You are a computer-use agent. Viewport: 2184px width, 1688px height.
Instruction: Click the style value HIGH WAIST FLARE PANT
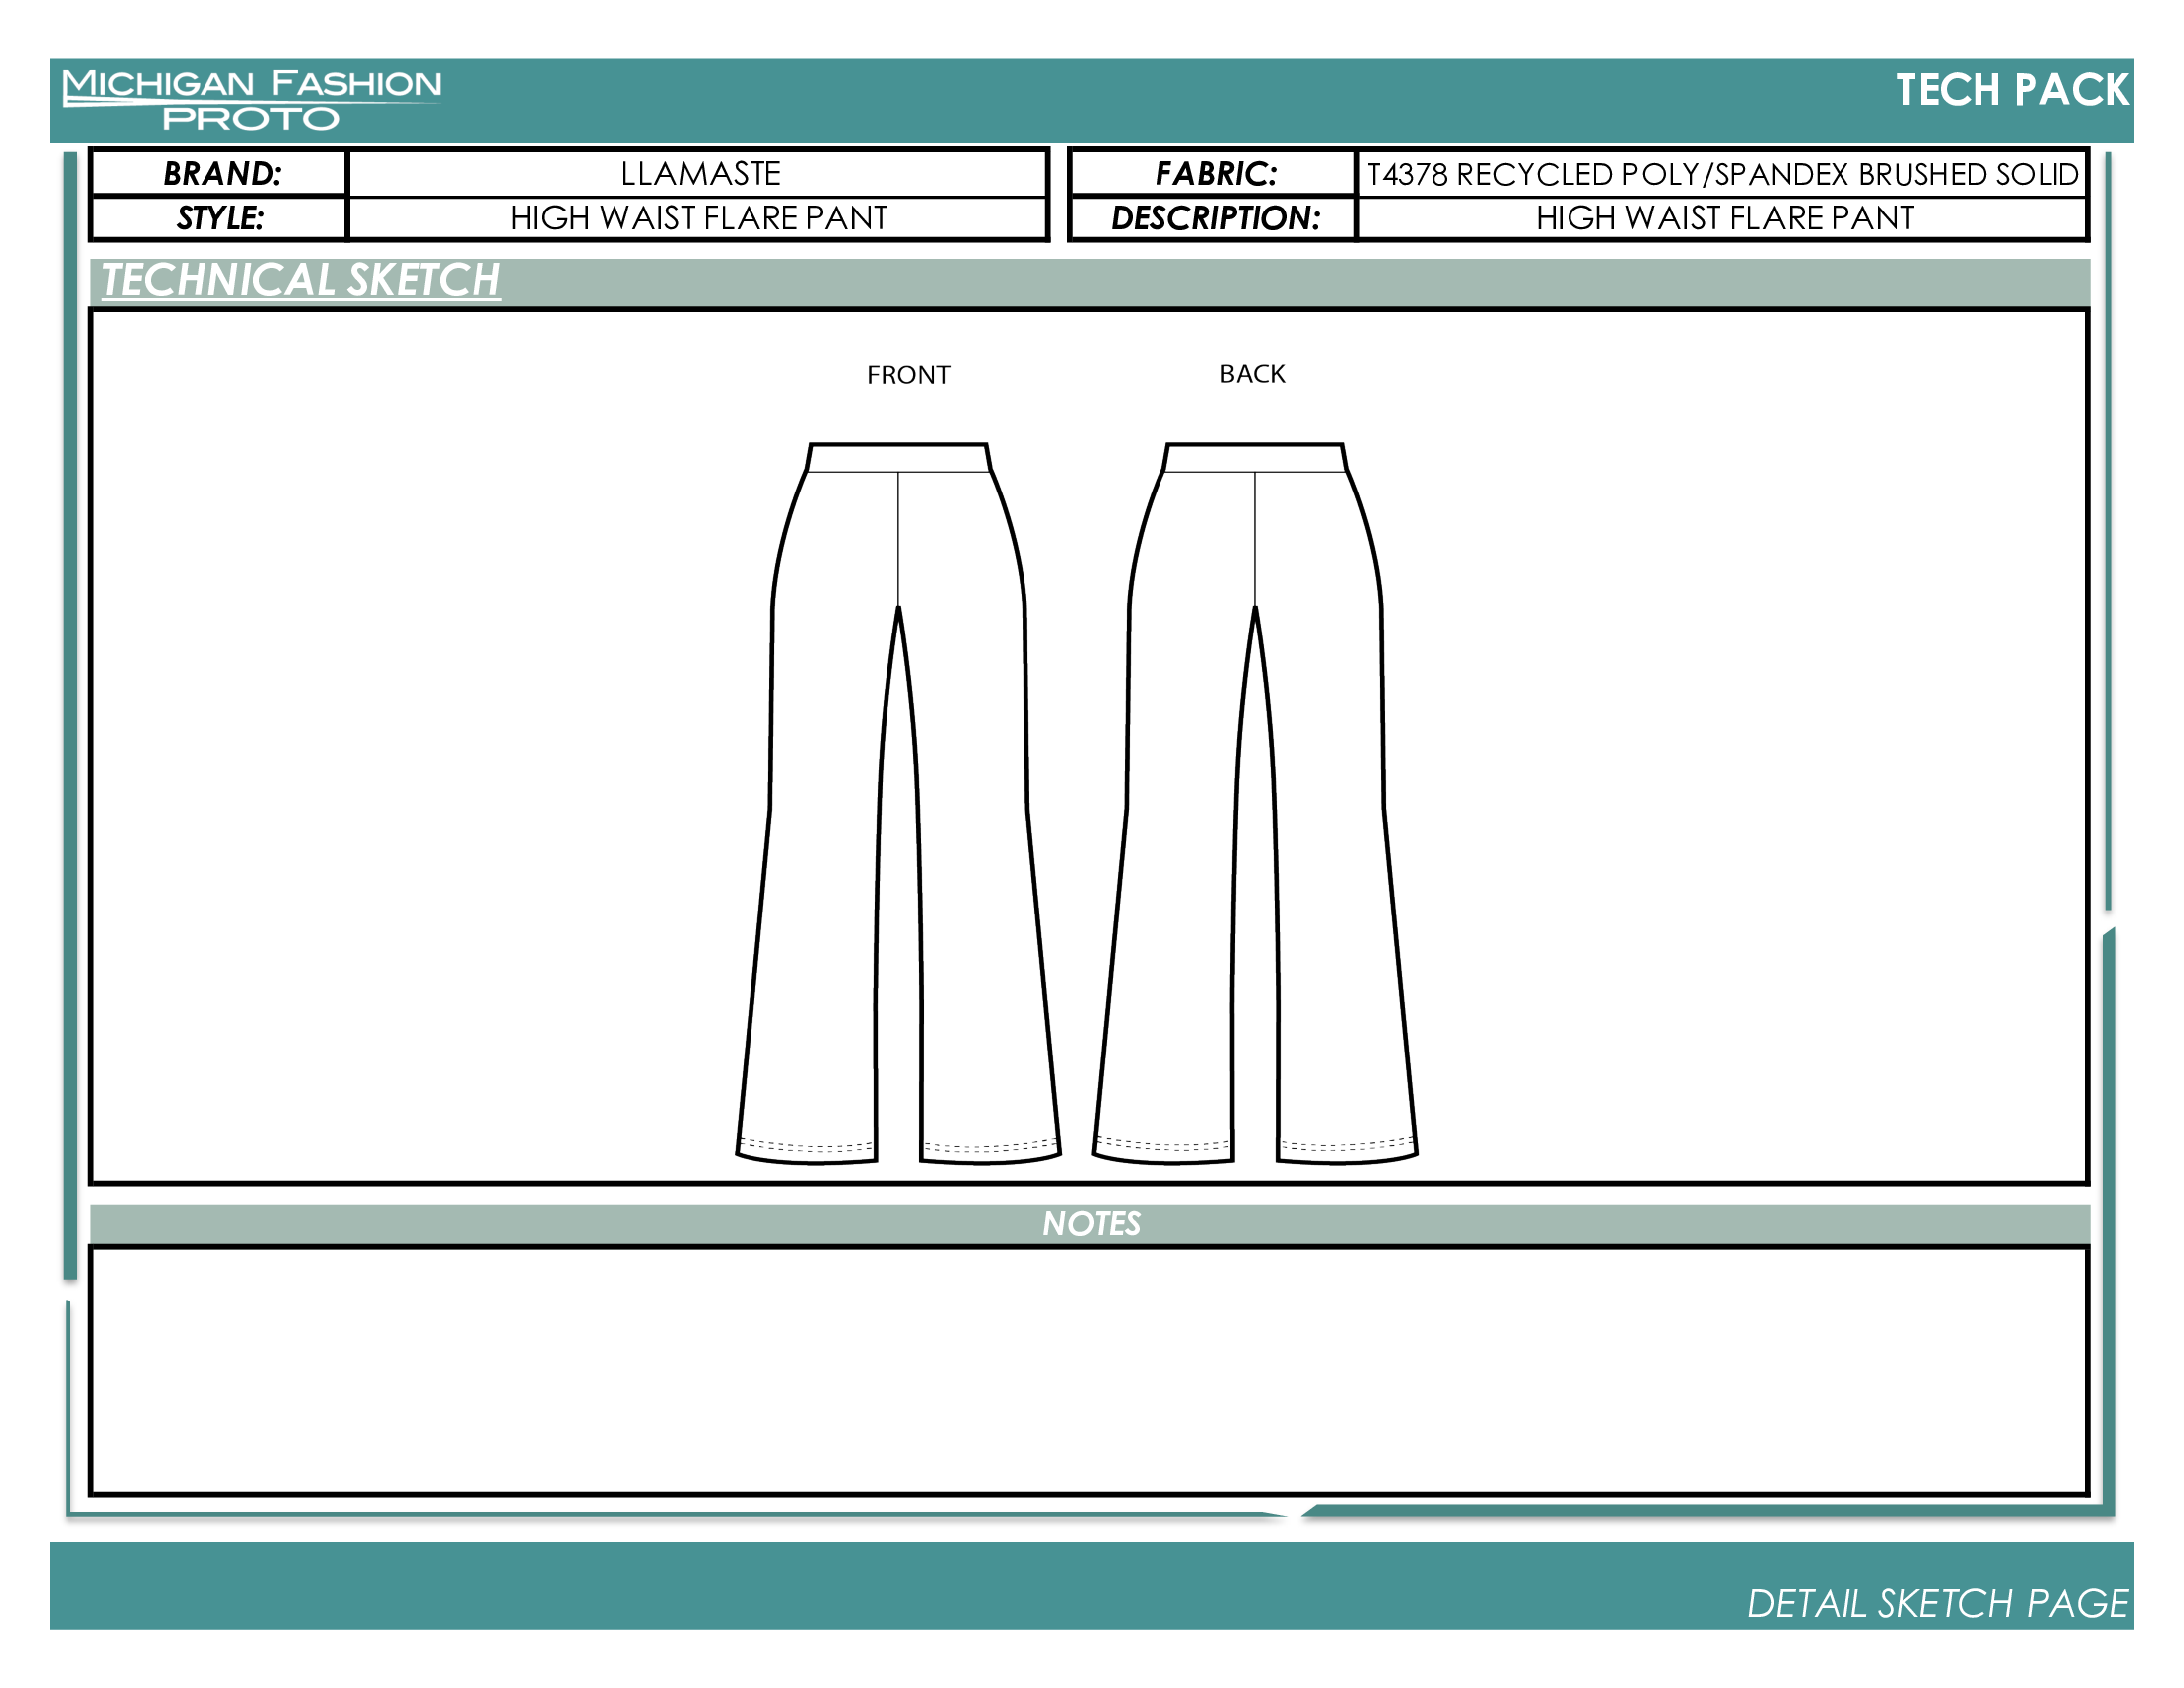click(x=698, y=218)
